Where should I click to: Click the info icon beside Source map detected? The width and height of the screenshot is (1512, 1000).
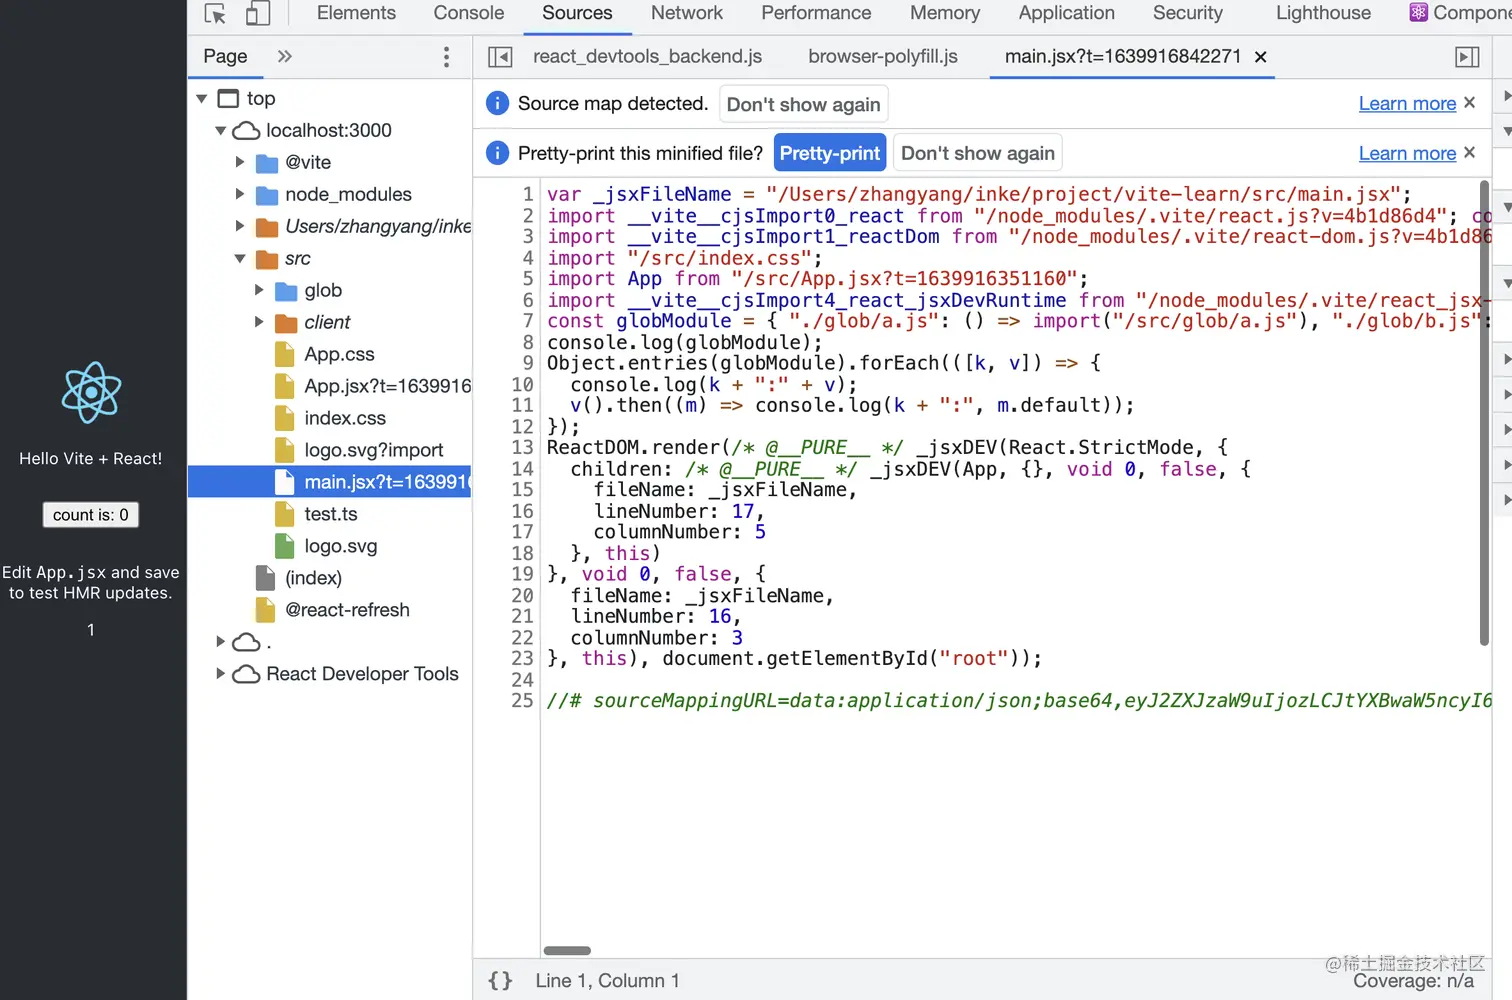[497, 103]
